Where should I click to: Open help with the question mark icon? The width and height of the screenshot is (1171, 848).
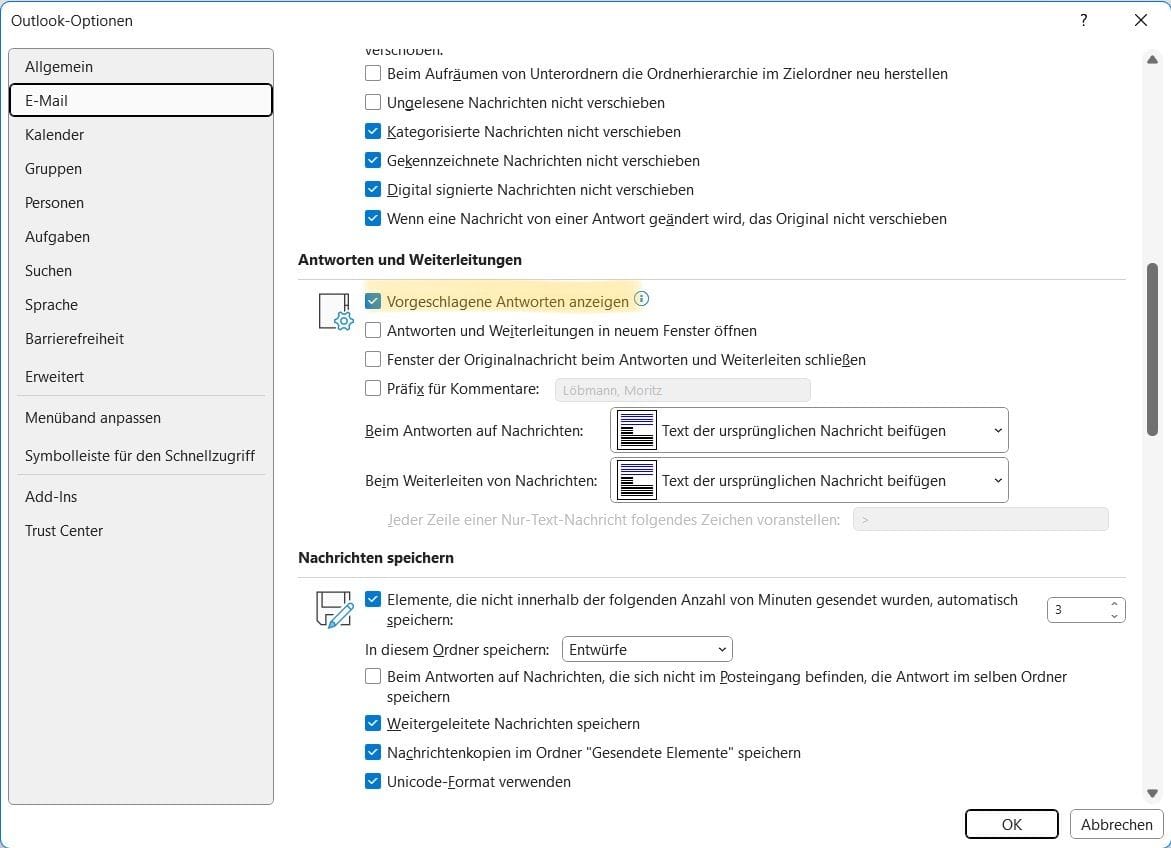pyautogui.click(x=1084, y=20)
